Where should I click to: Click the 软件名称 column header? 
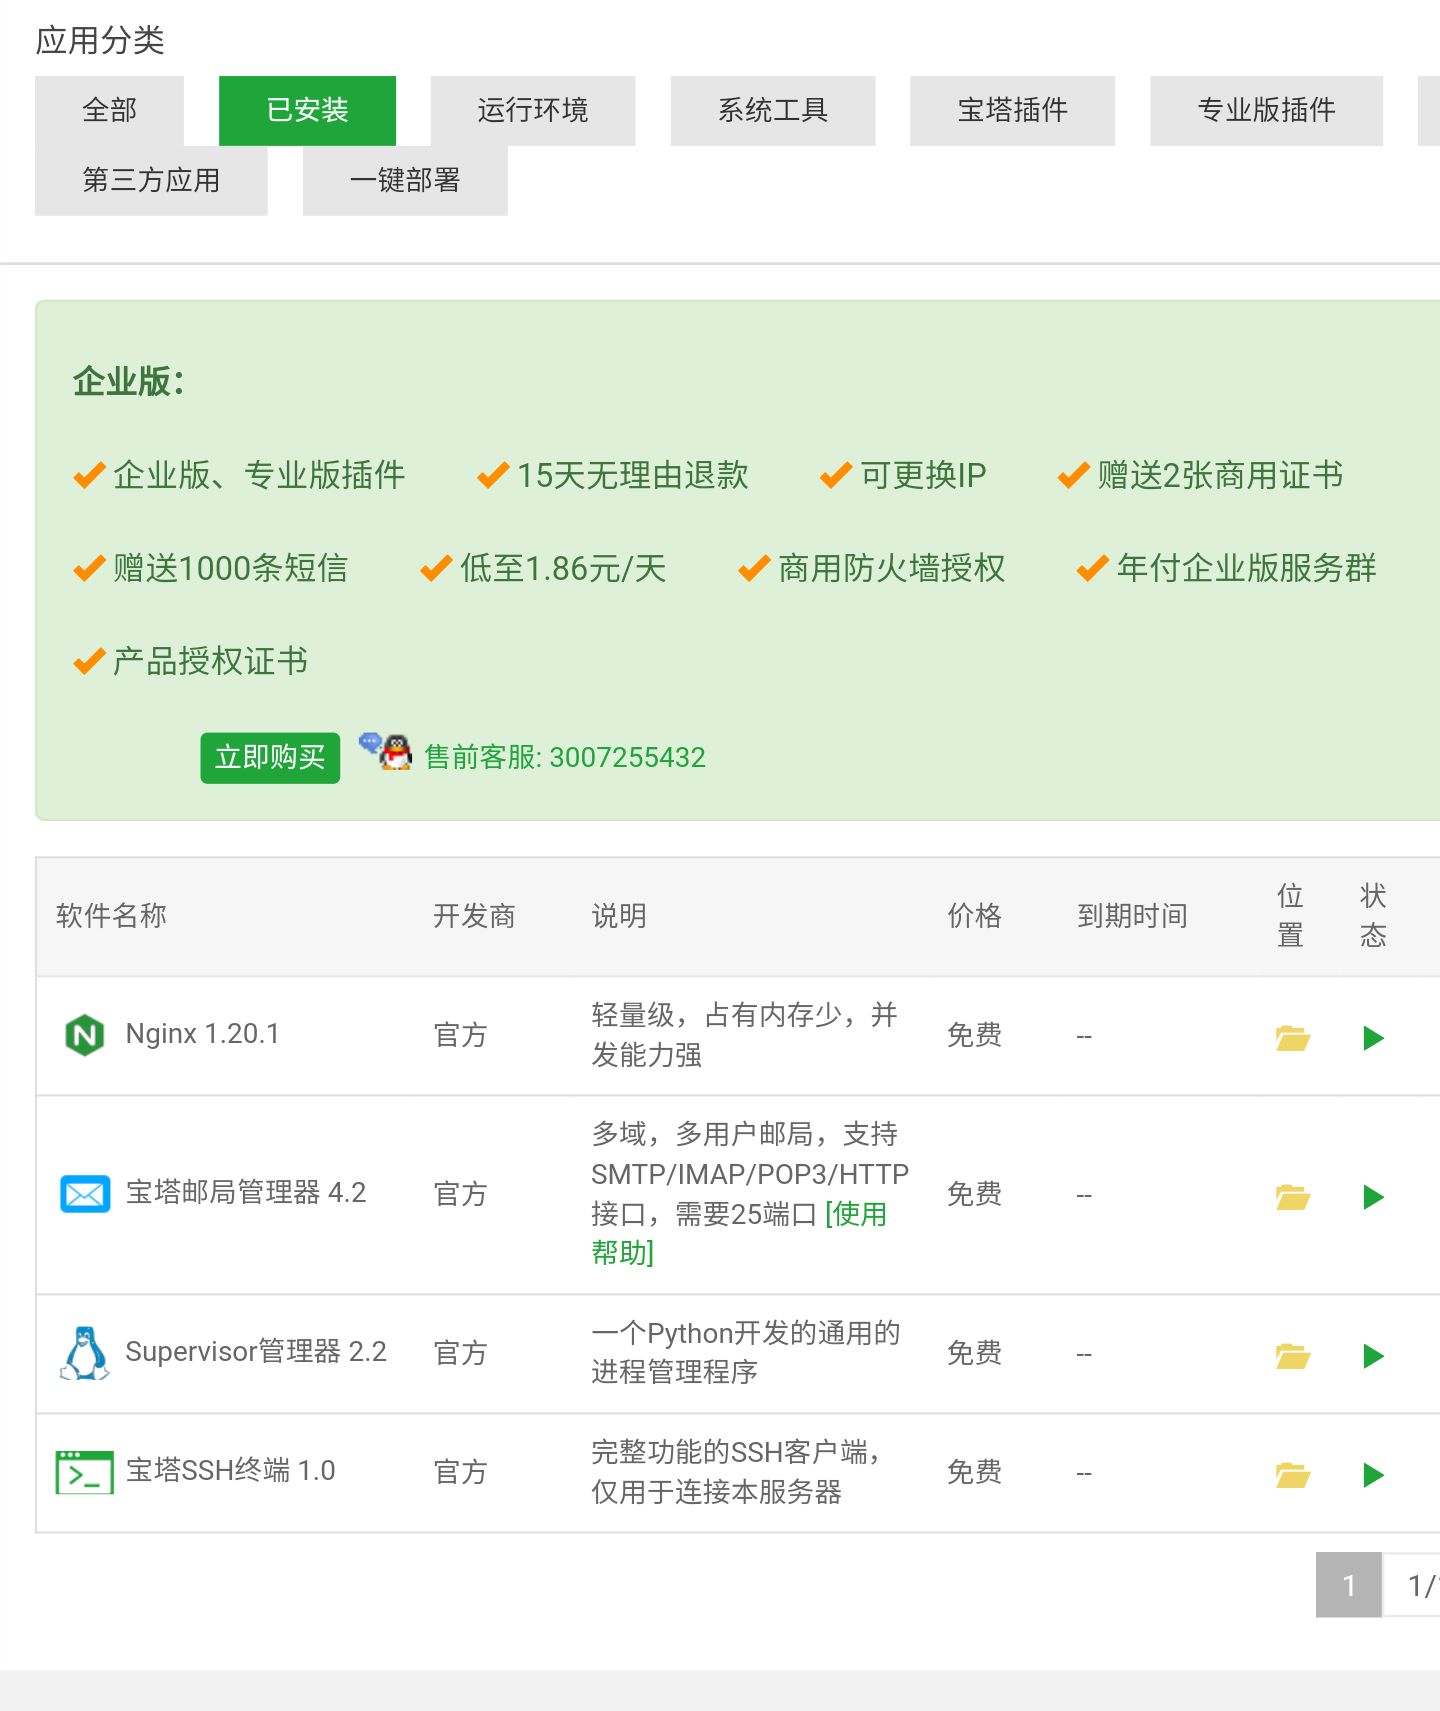coord(111,916)
